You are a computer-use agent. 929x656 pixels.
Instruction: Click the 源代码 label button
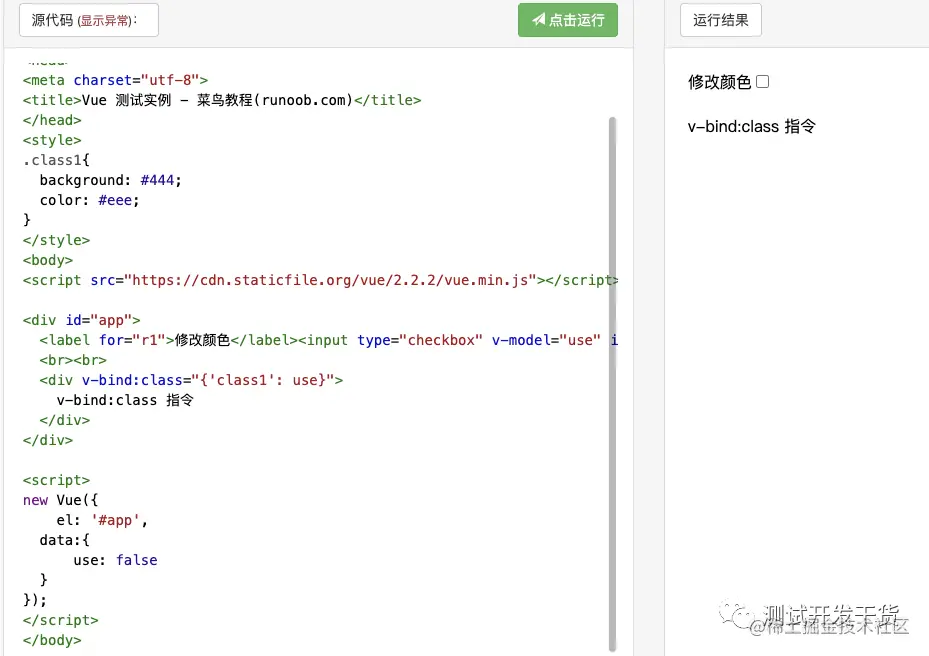(89, 20)
